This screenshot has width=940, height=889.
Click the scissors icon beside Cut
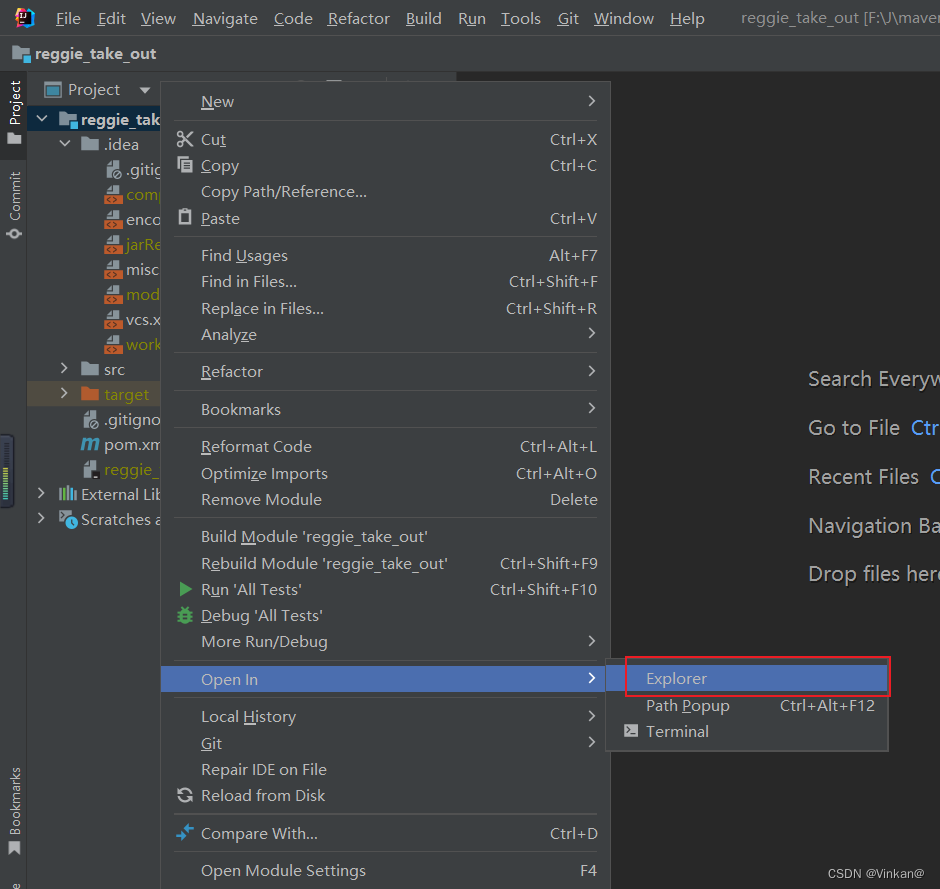pos(184,139)
